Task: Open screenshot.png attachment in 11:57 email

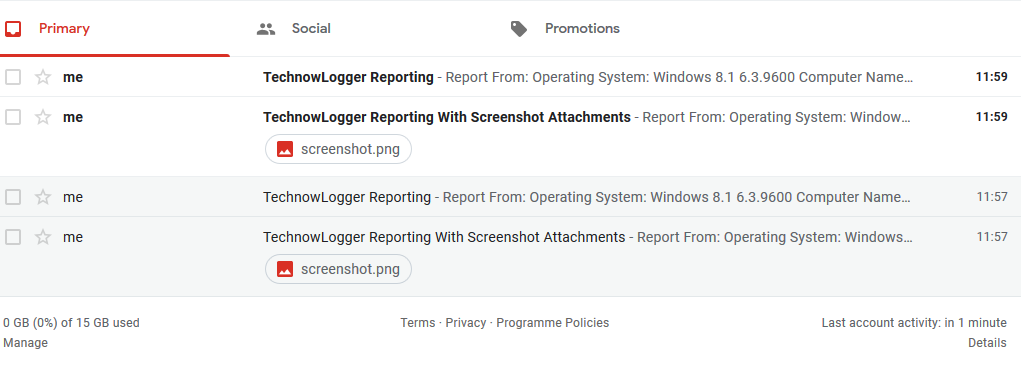Action: (338, 269)
